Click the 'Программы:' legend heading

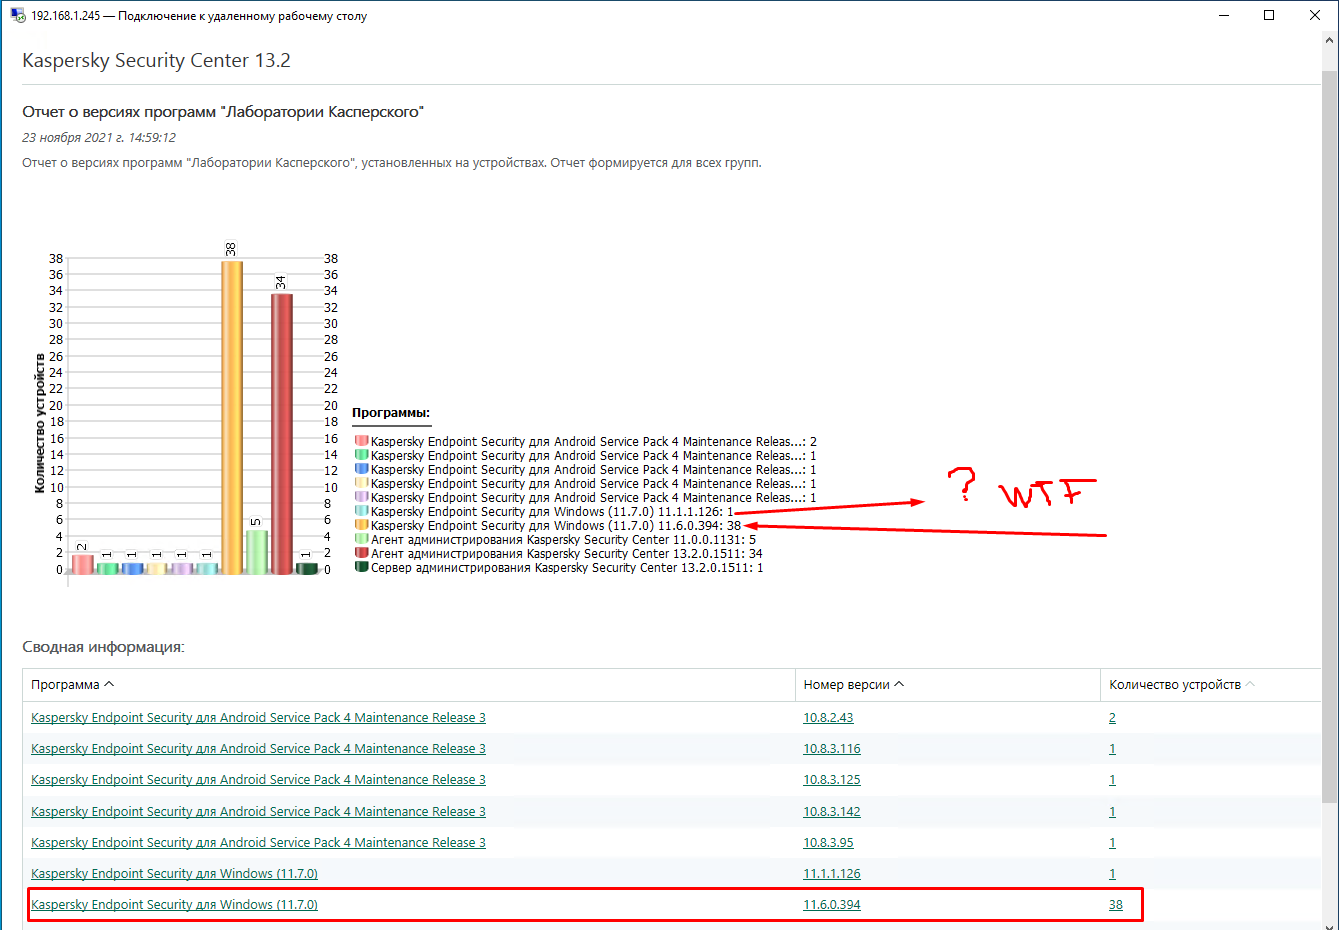[391, 412]
